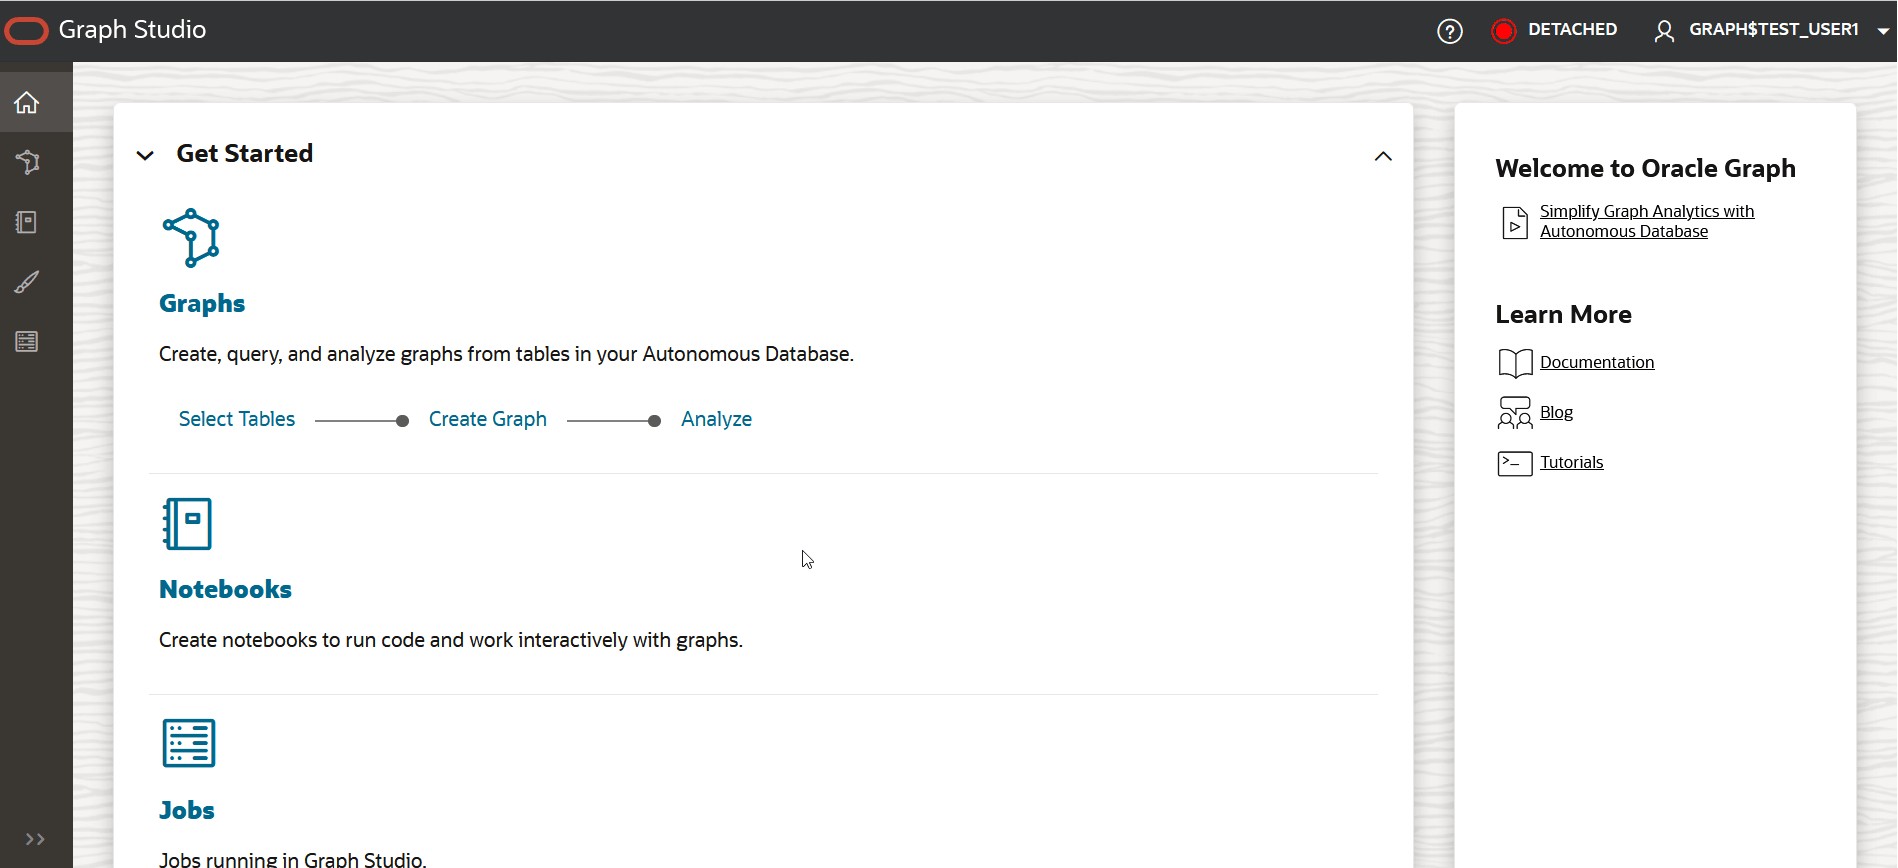The image size is (1898, 868).
Task: Open the Tutorials link
Action: pyautogui.click(x=1571, y=462)
